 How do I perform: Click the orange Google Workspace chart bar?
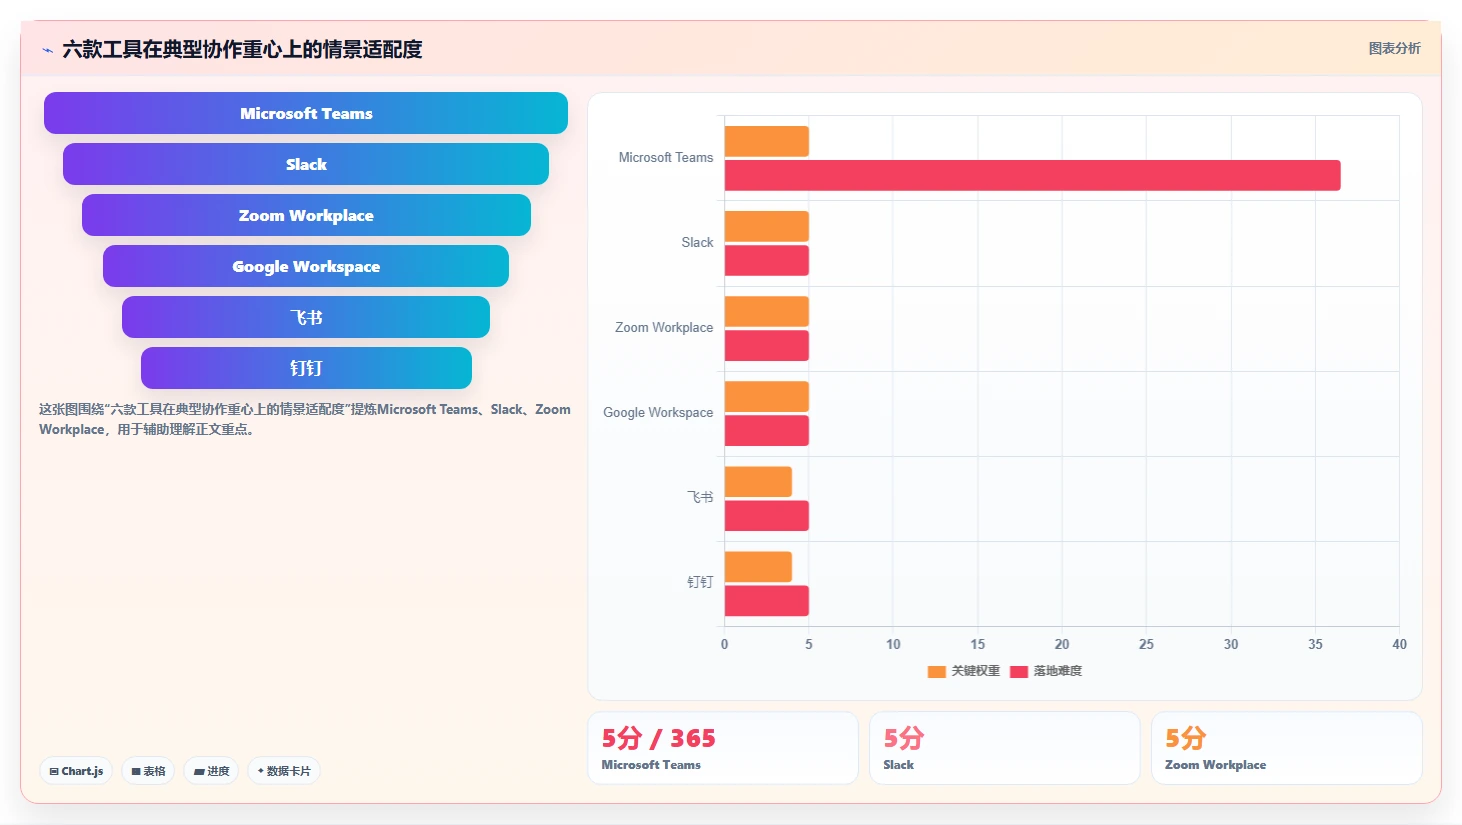click(x=767, y=396)
